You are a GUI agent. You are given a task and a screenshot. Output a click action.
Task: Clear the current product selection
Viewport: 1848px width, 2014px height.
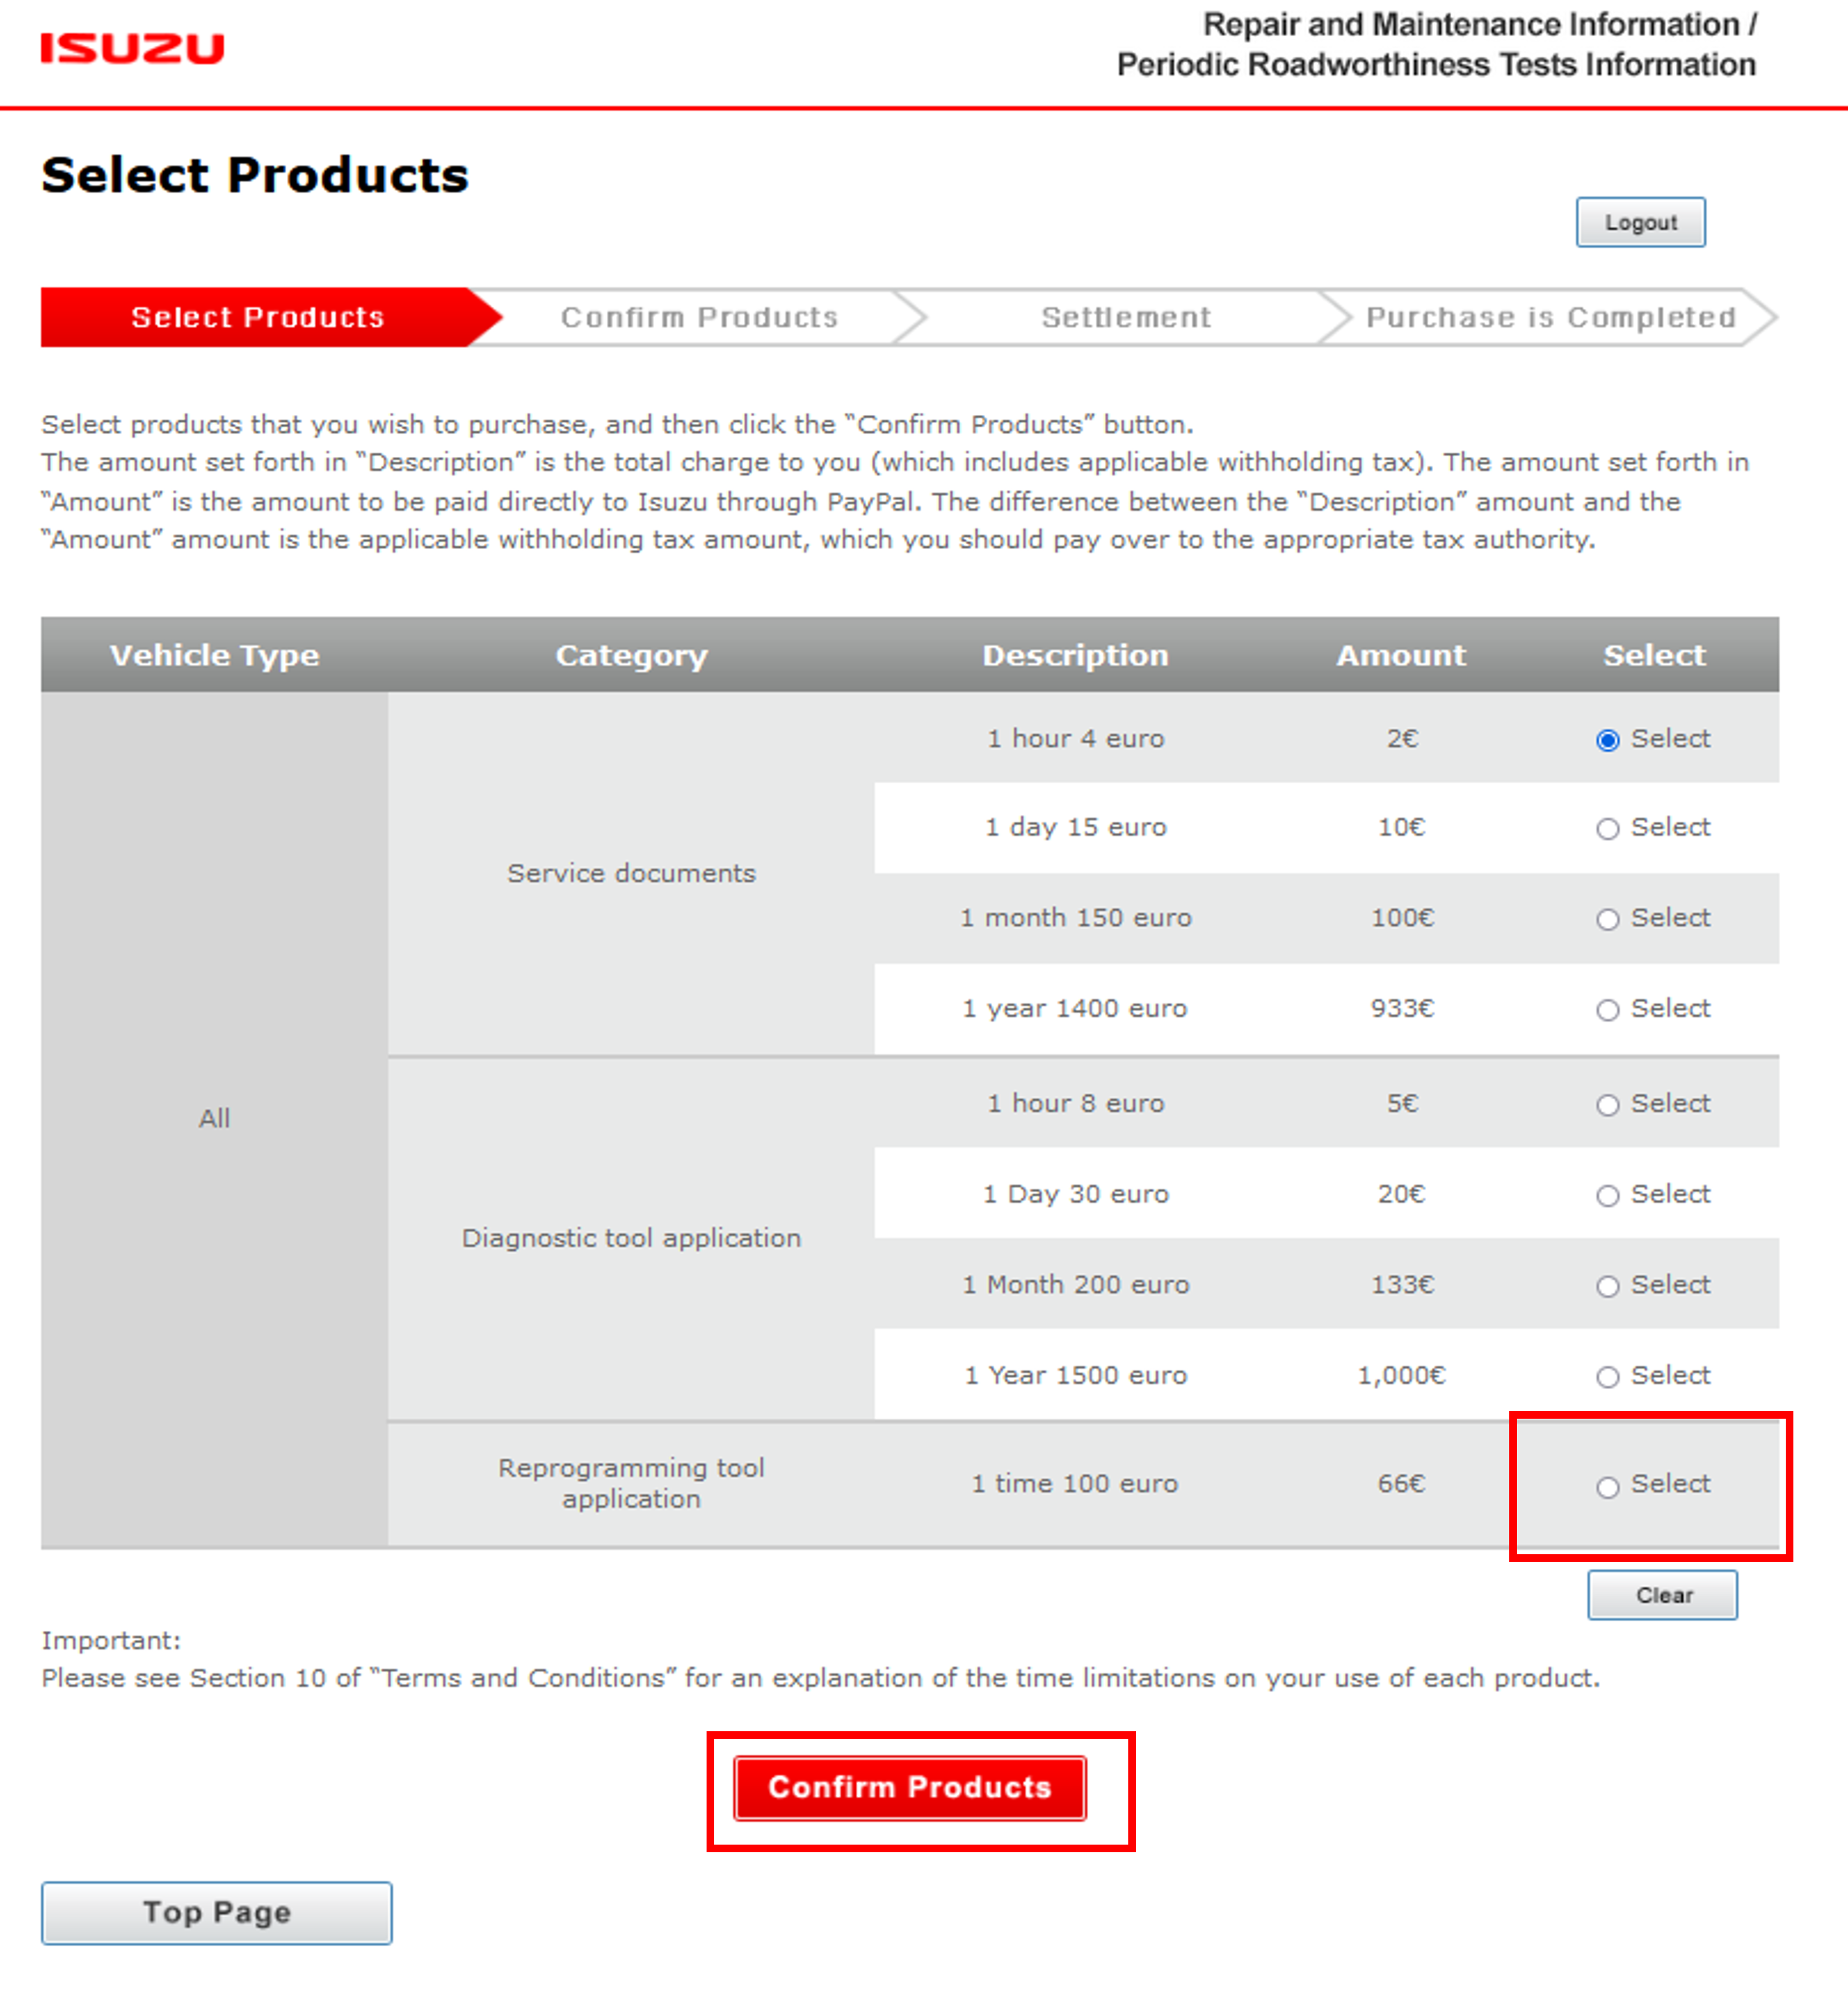coord(1662,1596)
